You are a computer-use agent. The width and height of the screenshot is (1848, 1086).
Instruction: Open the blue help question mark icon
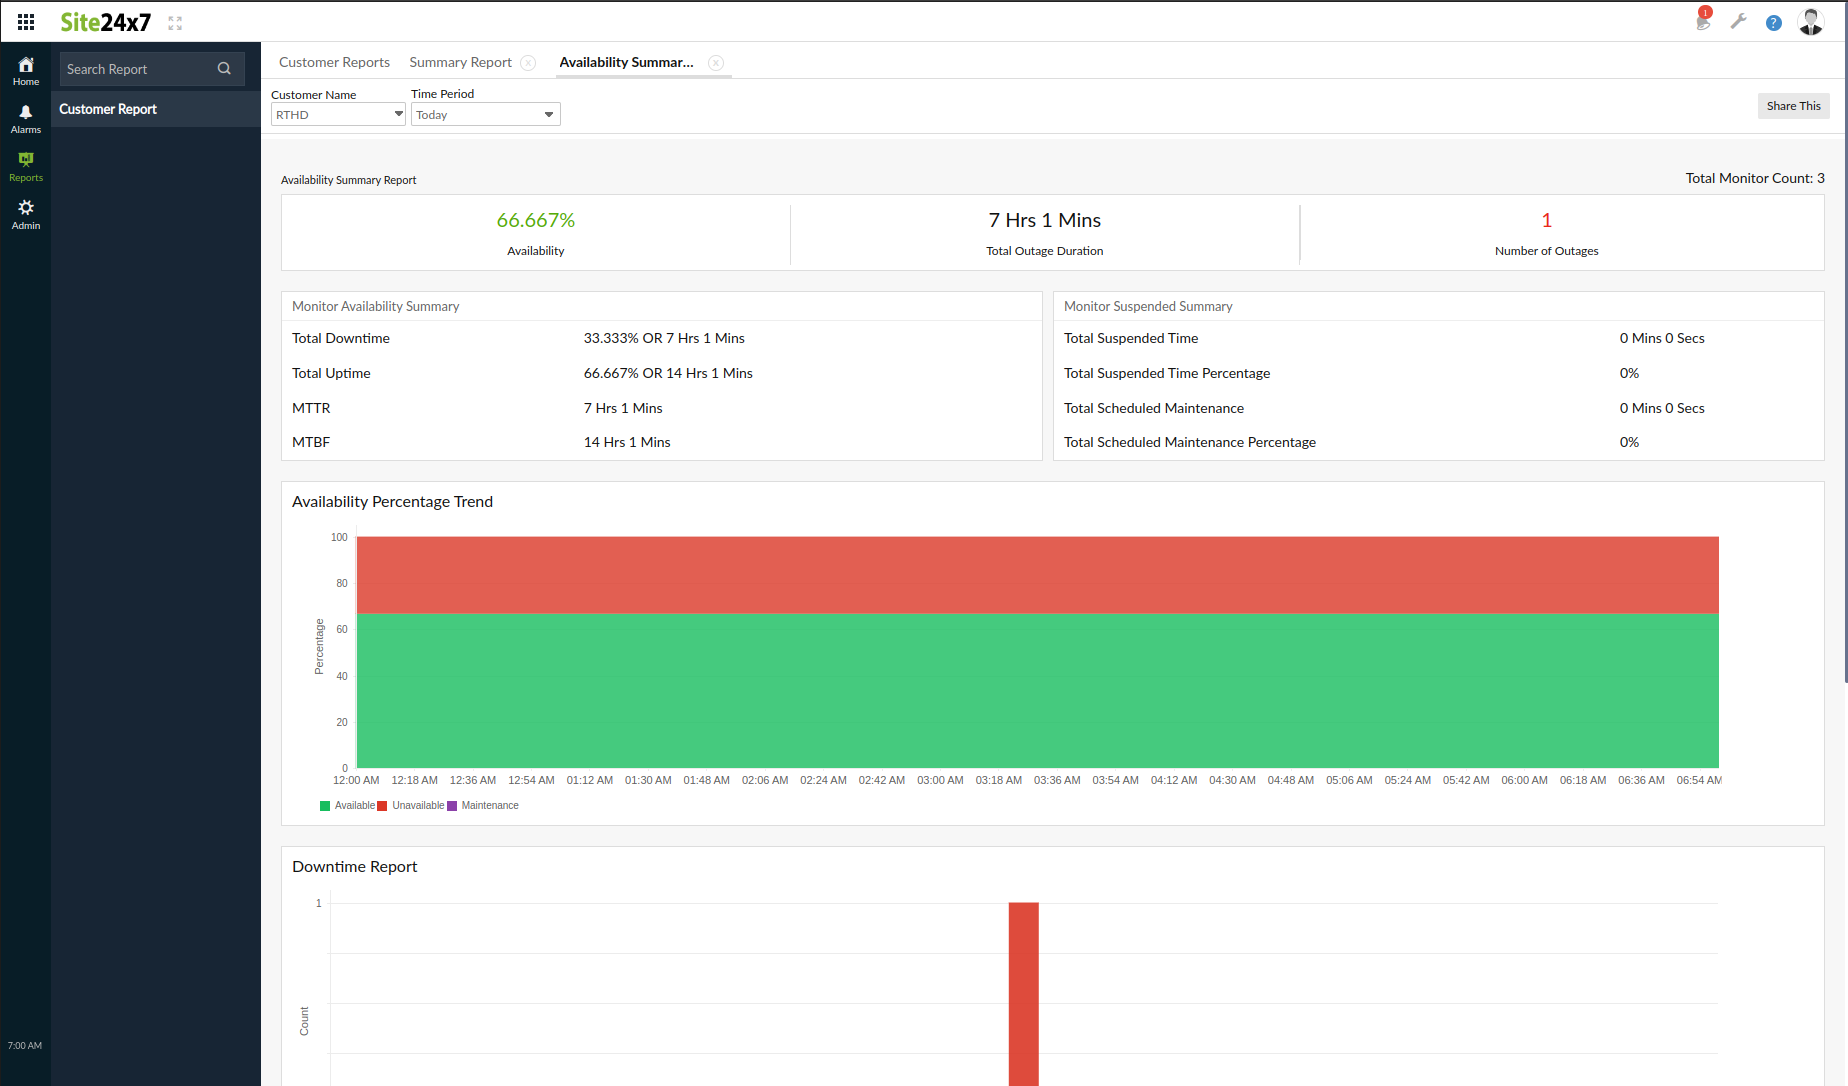(x=1773, y=23)
